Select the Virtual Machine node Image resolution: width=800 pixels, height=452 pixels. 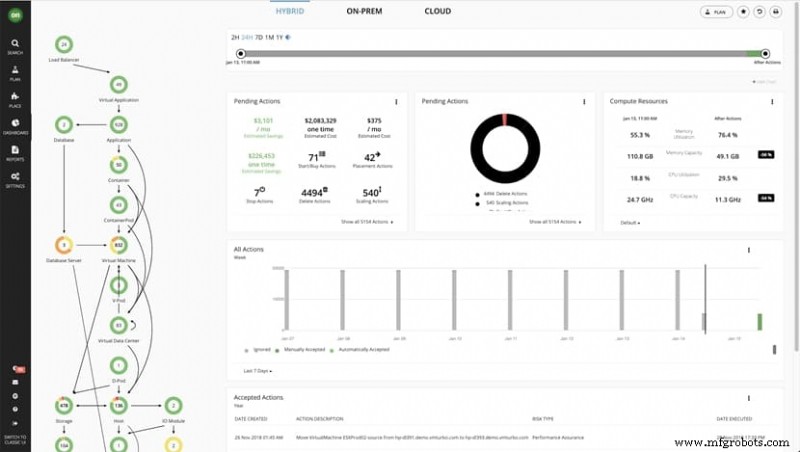[x=118, y=245]
